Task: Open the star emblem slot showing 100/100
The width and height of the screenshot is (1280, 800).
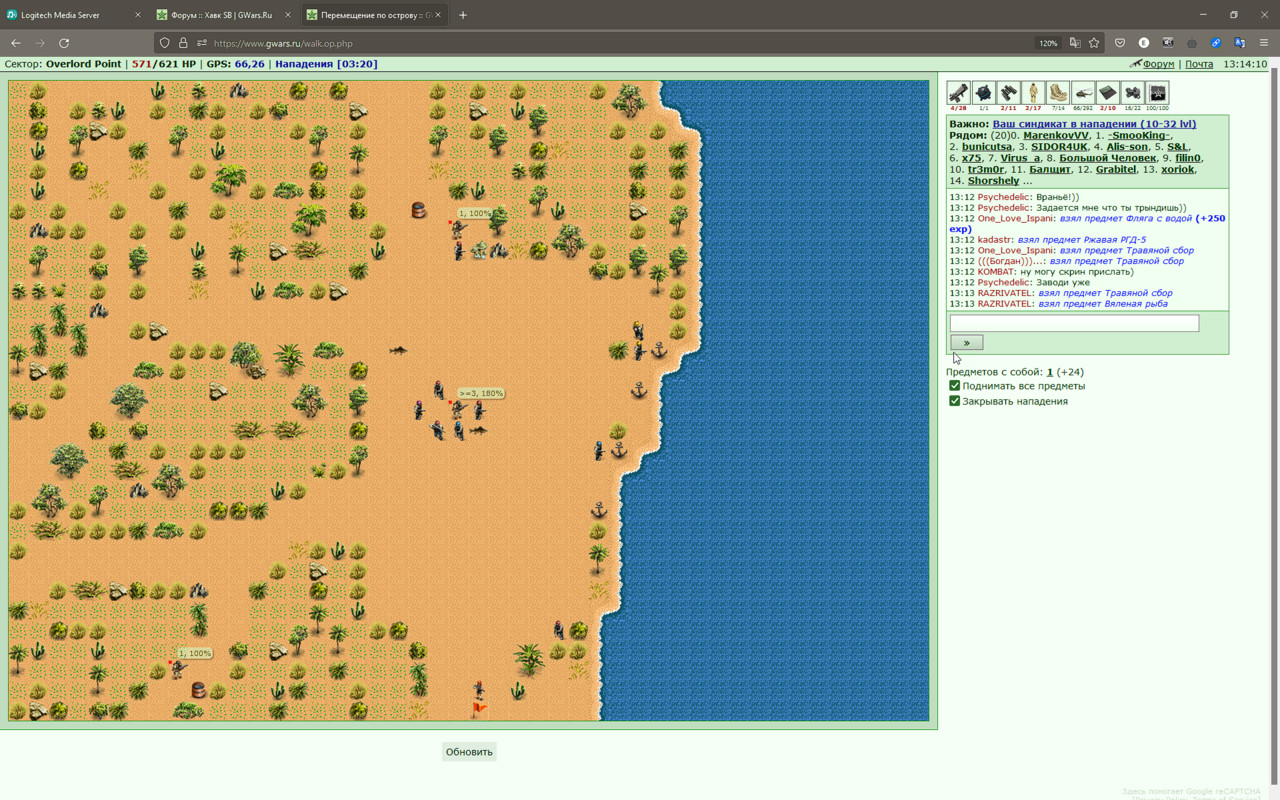Action: pos(1157,93)
